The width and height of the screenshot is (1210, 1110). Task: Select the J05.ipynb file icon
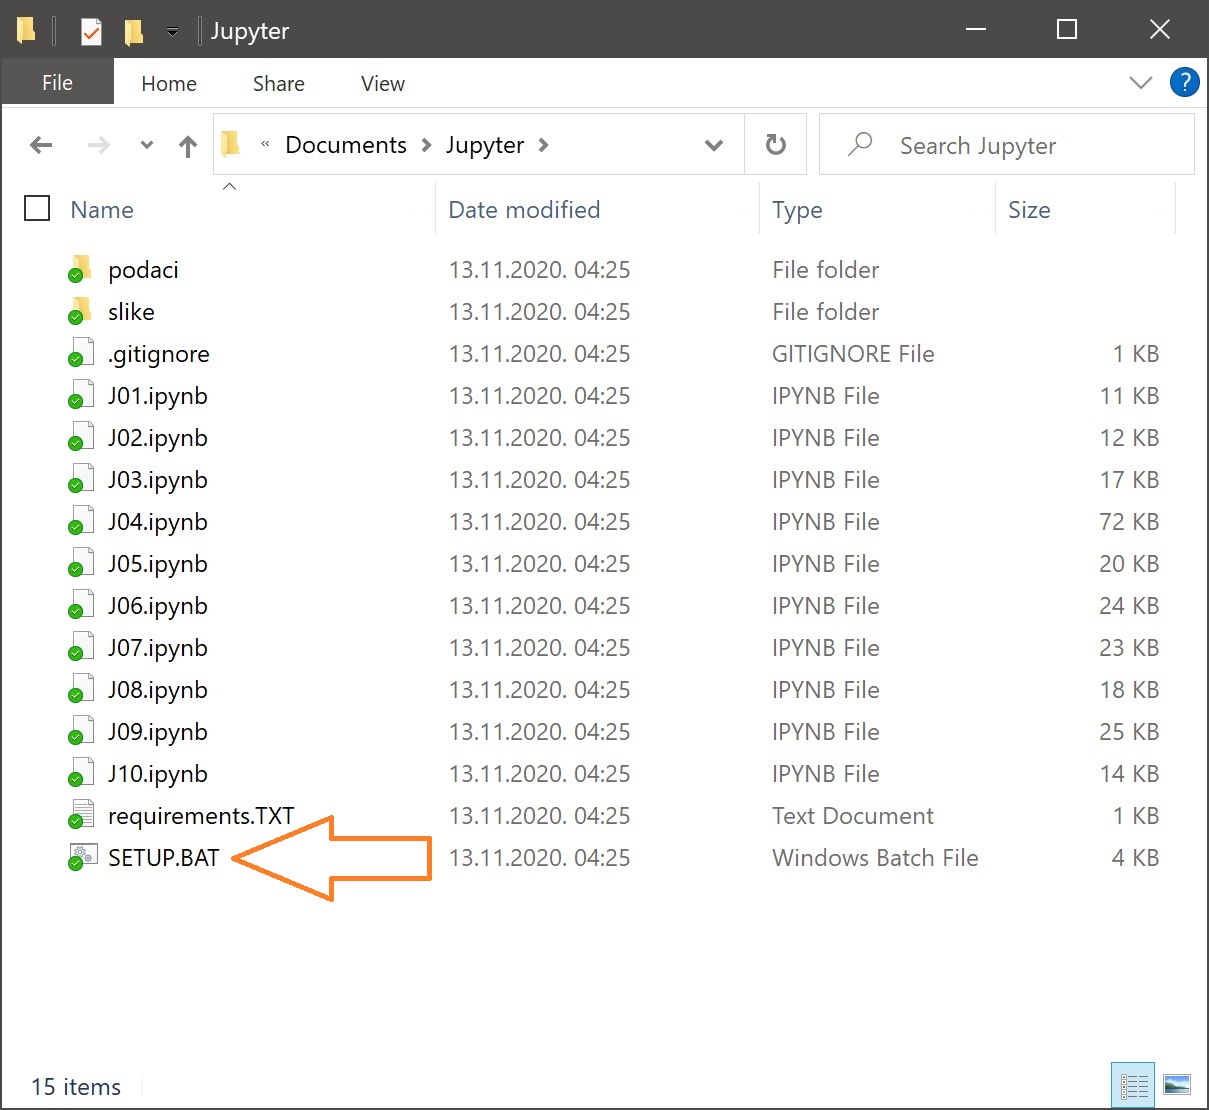point(80,563)
